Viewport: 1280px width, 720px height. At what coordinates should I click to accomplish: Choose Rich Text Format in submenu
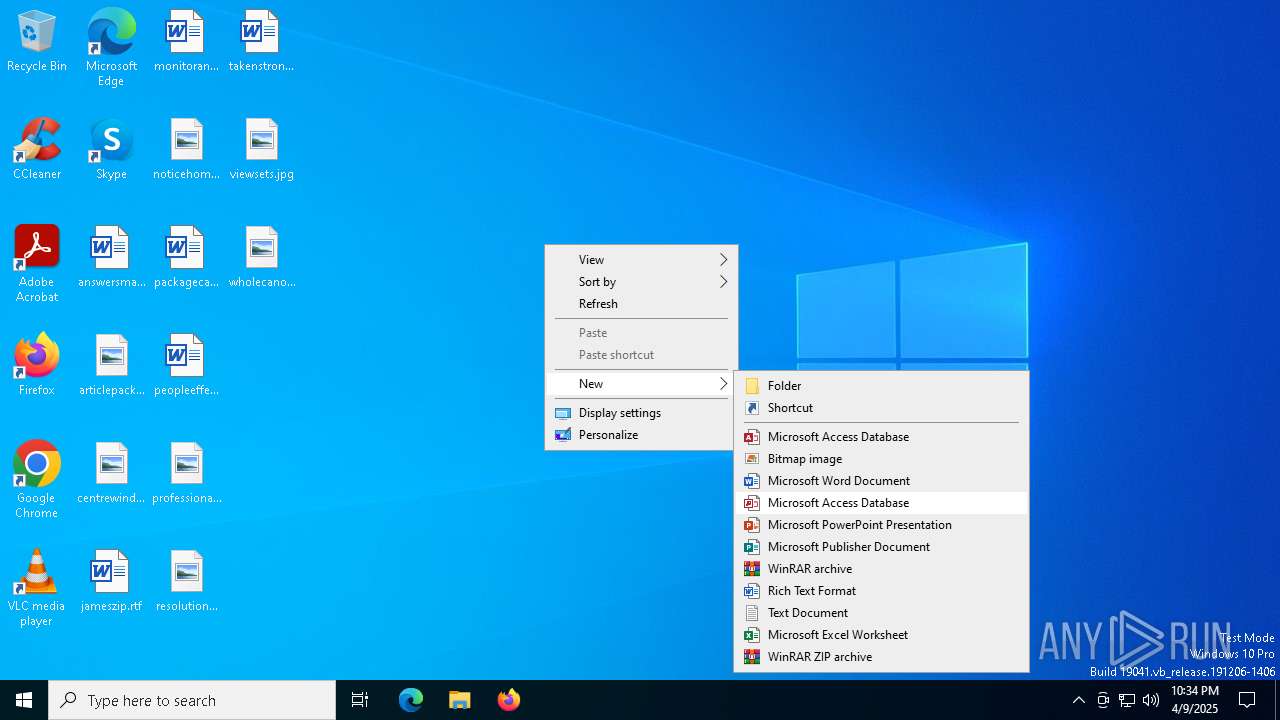tap(881, 591)
